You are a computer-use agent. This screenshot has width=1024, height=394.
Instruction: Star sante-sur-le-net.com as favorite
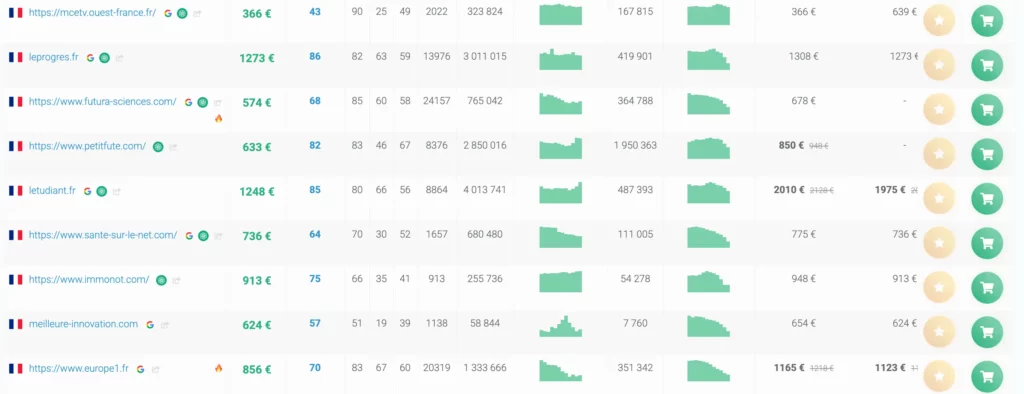[x=938, y=242]
